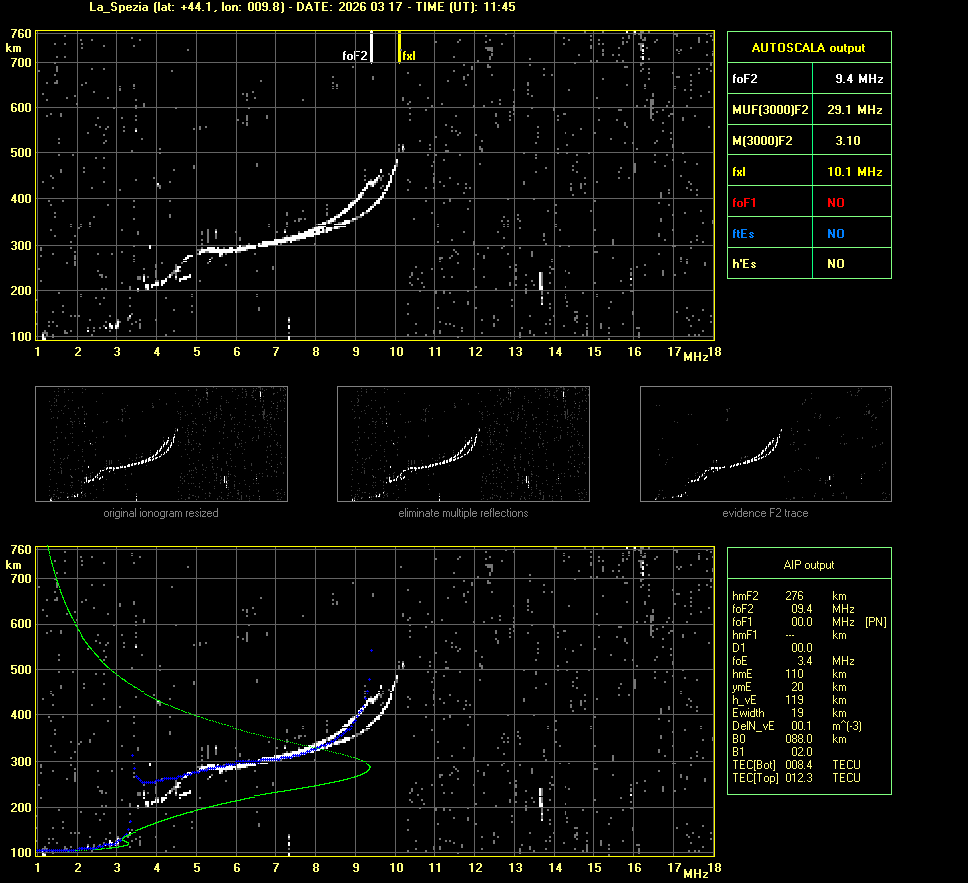Click the foF2 9.4 MHz value cell
The width and height of the screenshot is (968, 883).
tap(859, 78)
